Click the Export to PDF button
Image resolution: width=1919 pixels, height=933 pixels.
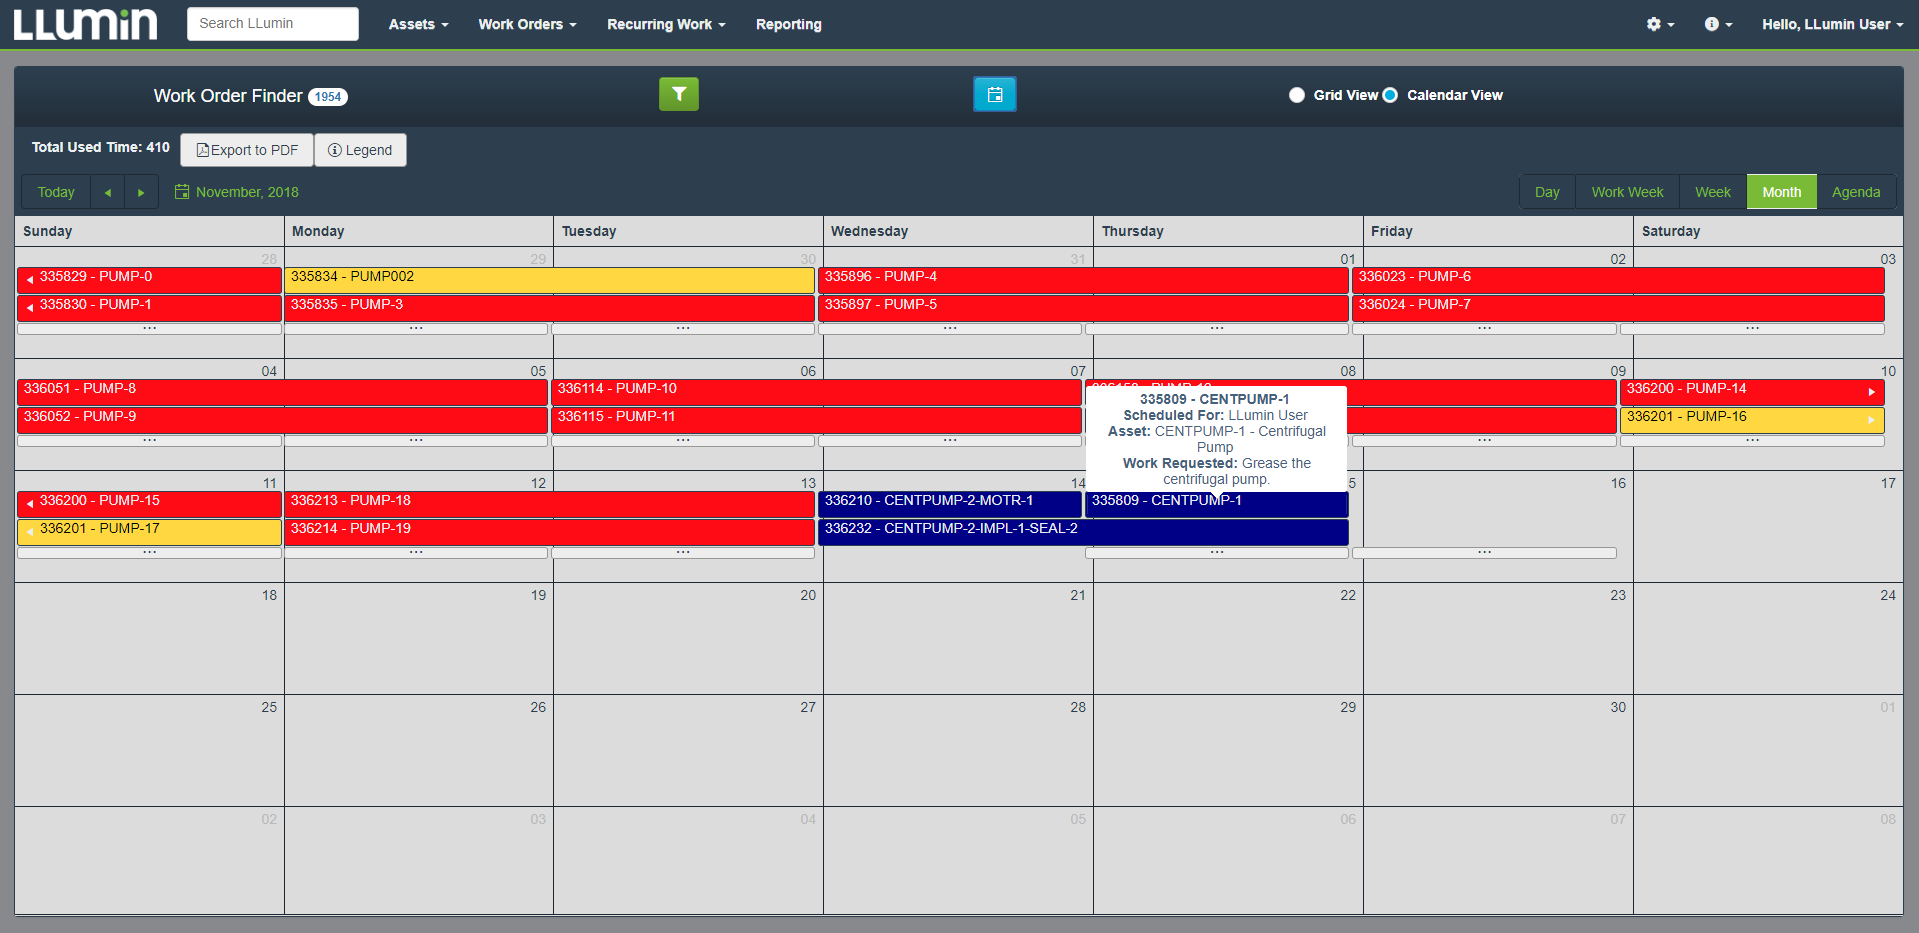click(x=246, y=150)
